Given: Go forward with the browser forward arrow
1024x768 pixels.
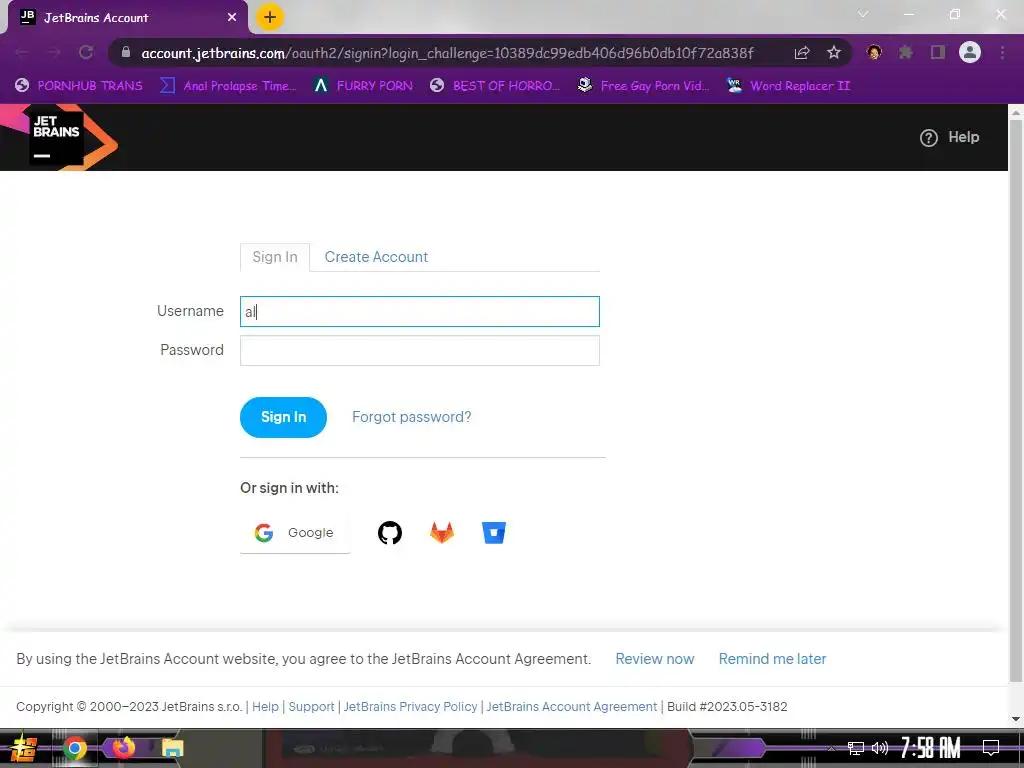Looking at the screenshot, I should click(x=54, y=53).
